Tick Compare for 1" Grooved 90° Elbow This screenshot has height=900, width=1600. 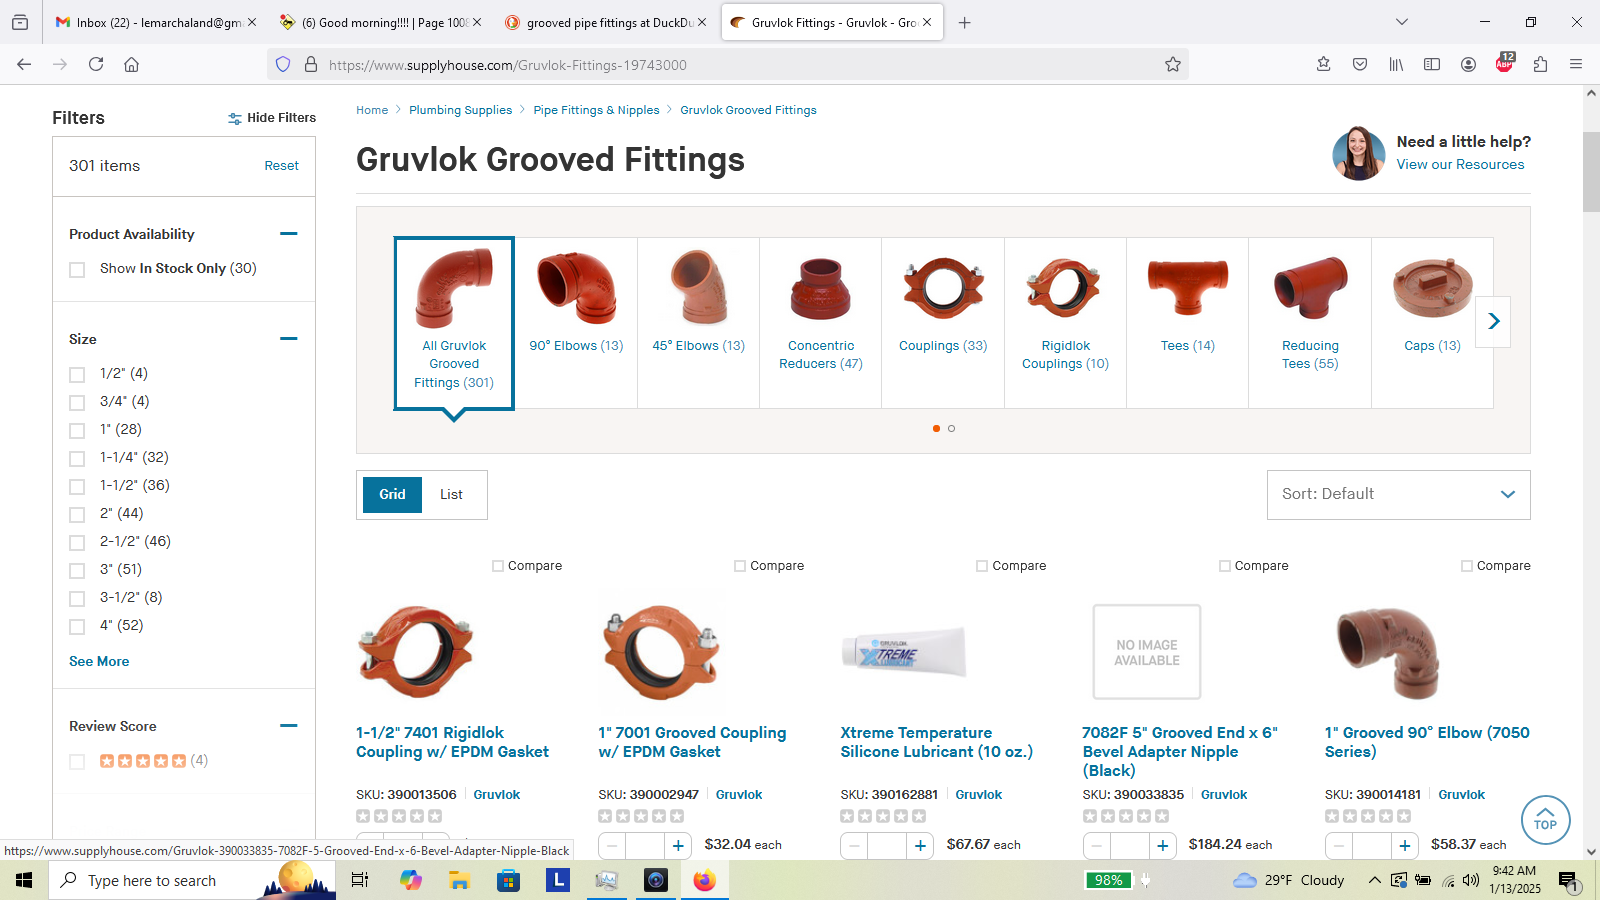[1467, 566]
